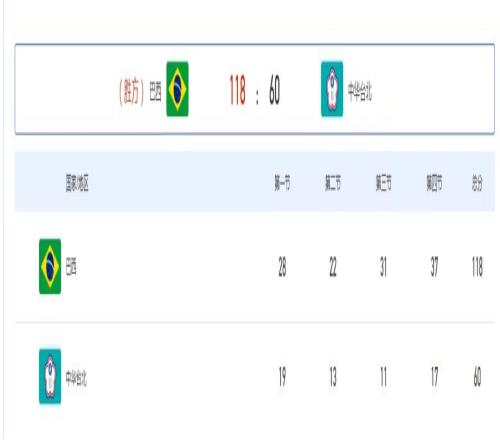This screenshot has height=440, width=500.
Task: Click Chinese Taipei's third quarter score 11
Action: (384, 377)
